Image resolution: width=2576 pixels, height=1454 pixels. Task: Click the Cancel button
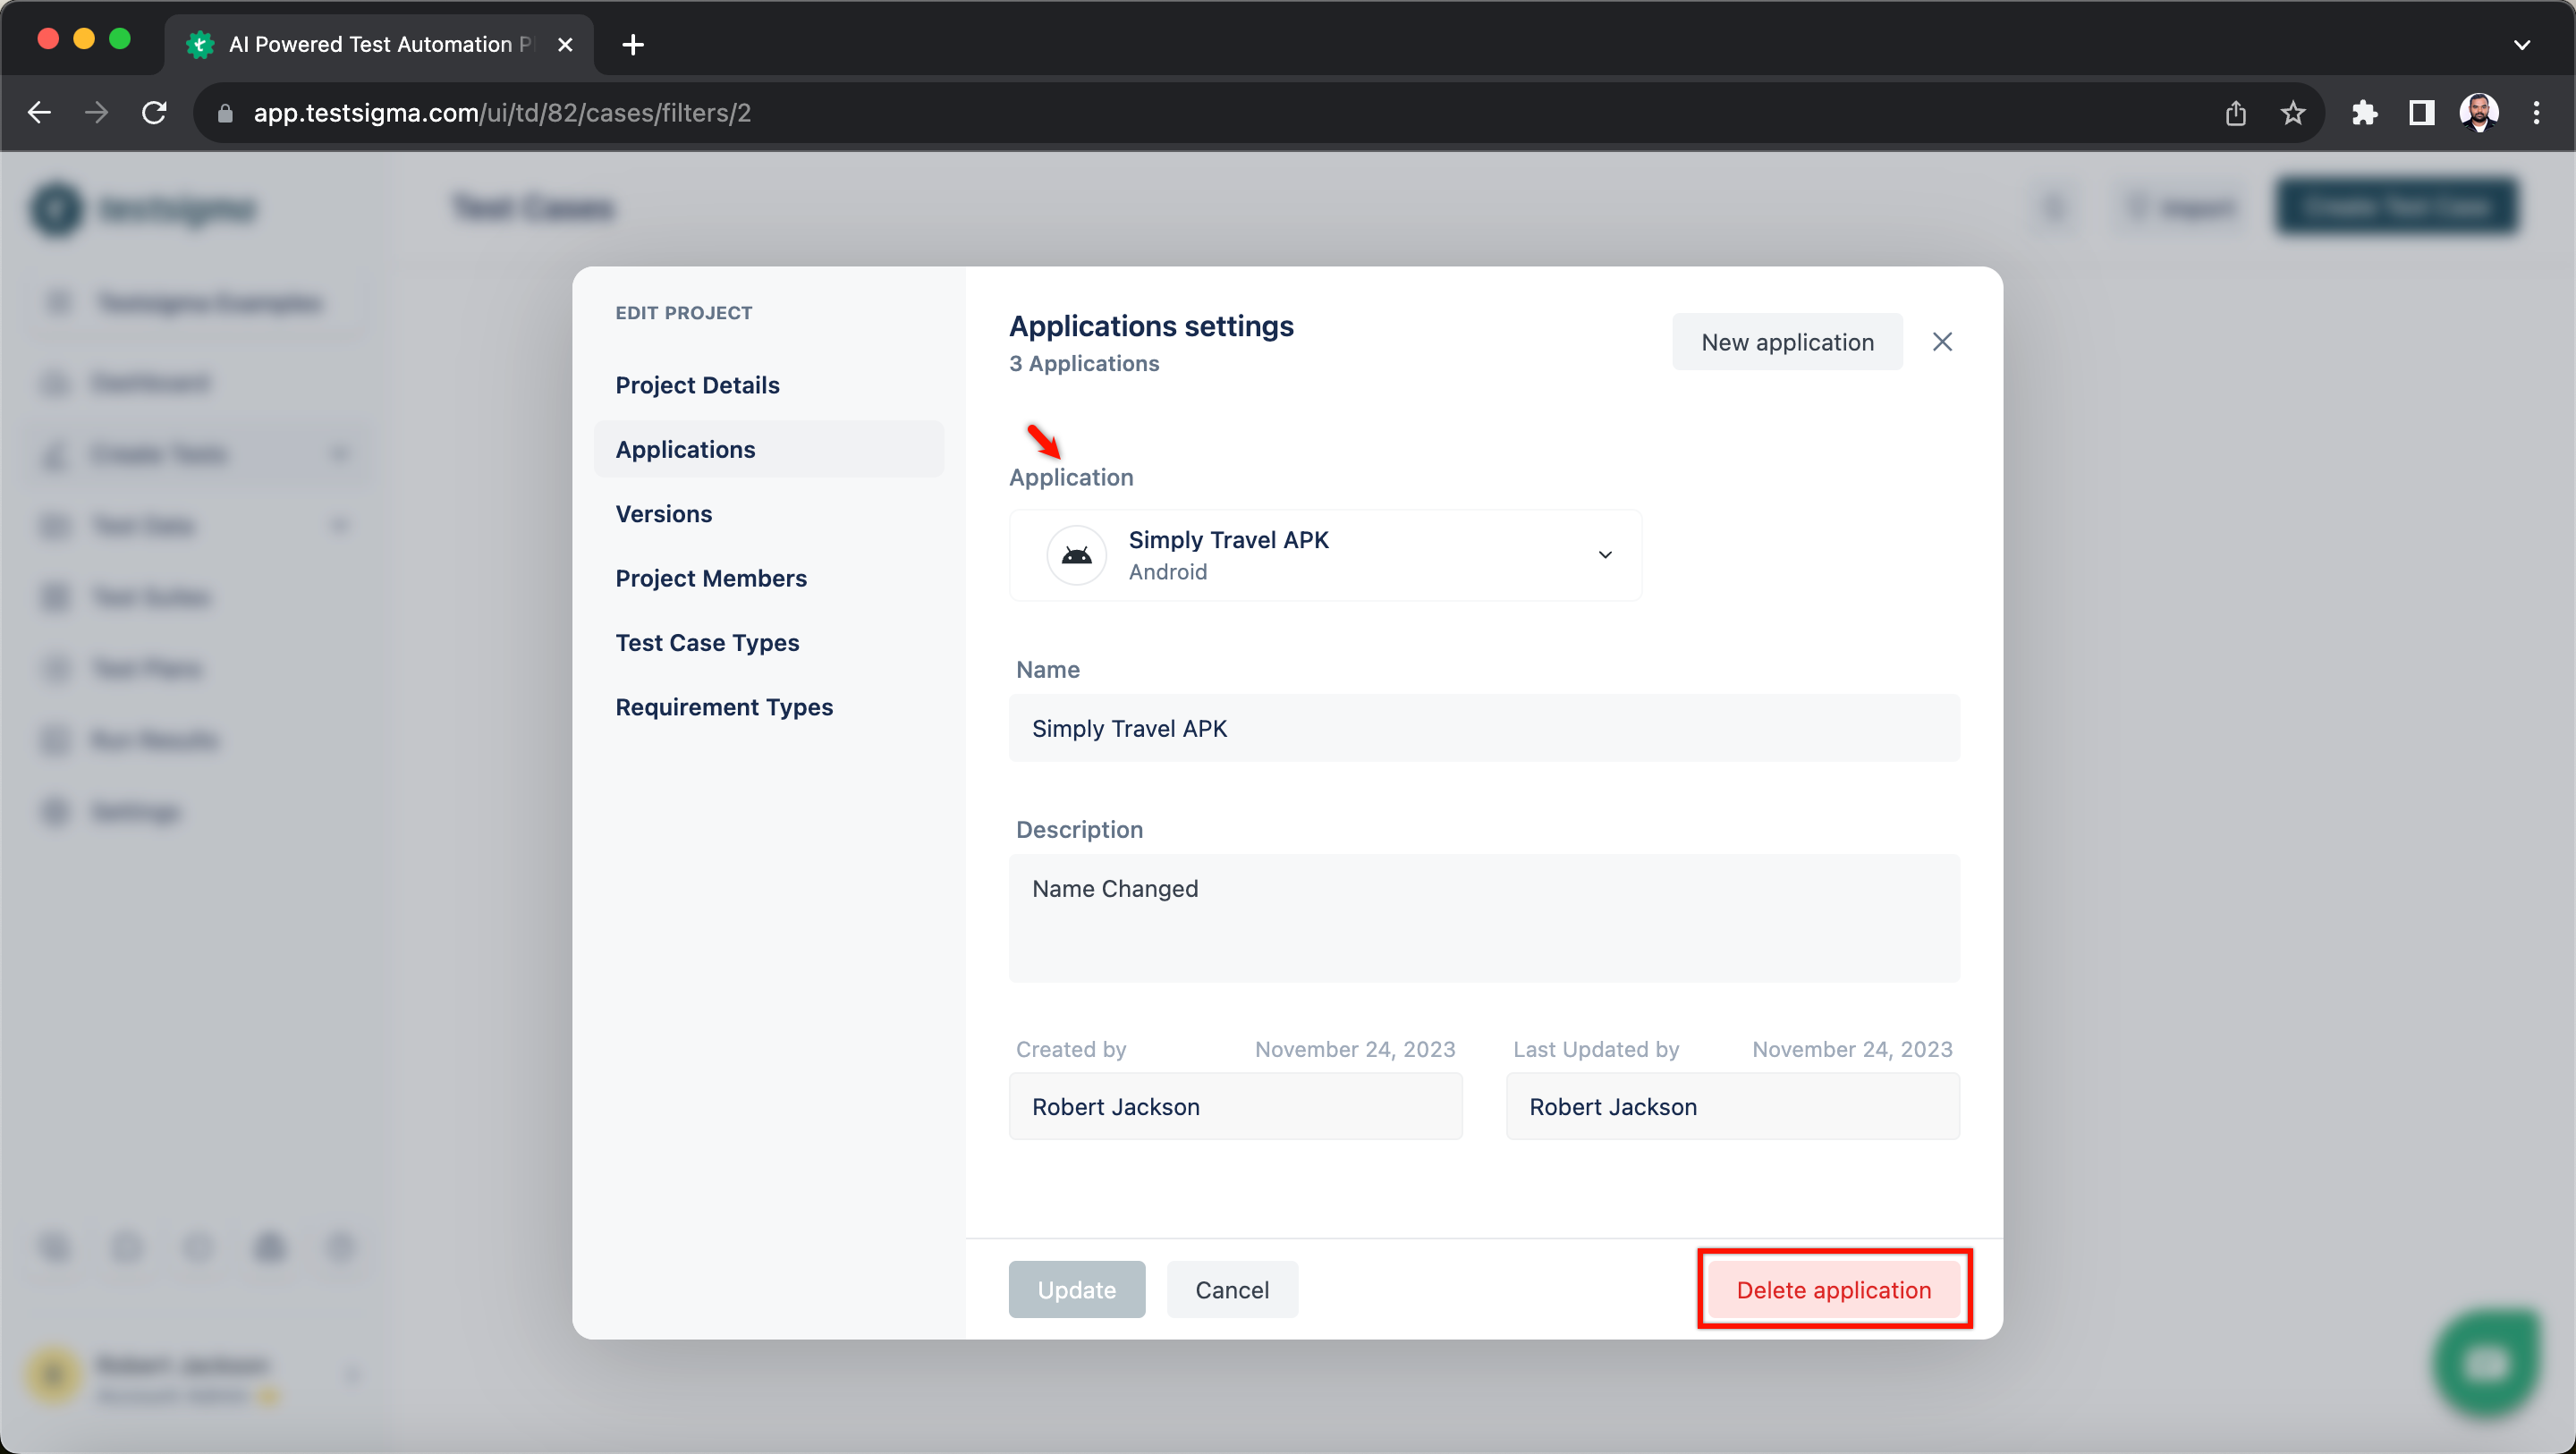pyautogui.click(x=1231, y=1289)
